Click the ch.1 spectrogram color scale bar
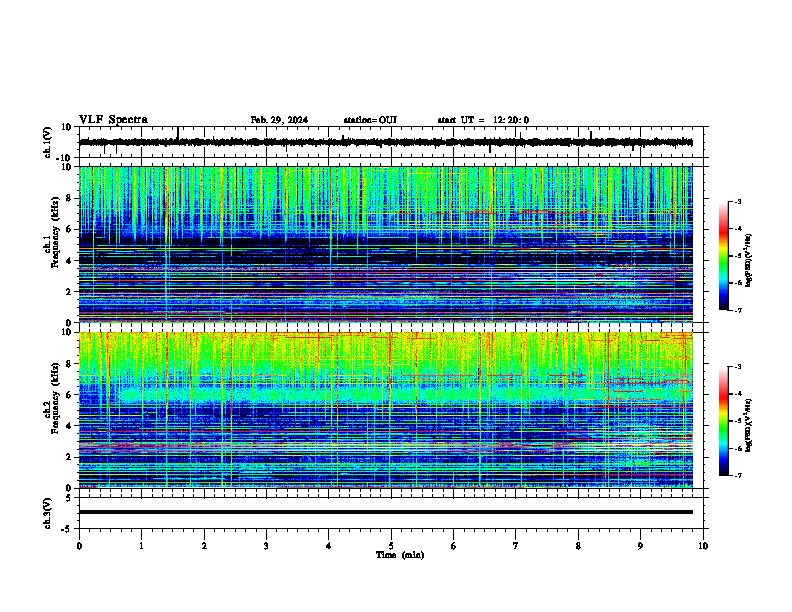The image size is (792, 612). [723, 256]
